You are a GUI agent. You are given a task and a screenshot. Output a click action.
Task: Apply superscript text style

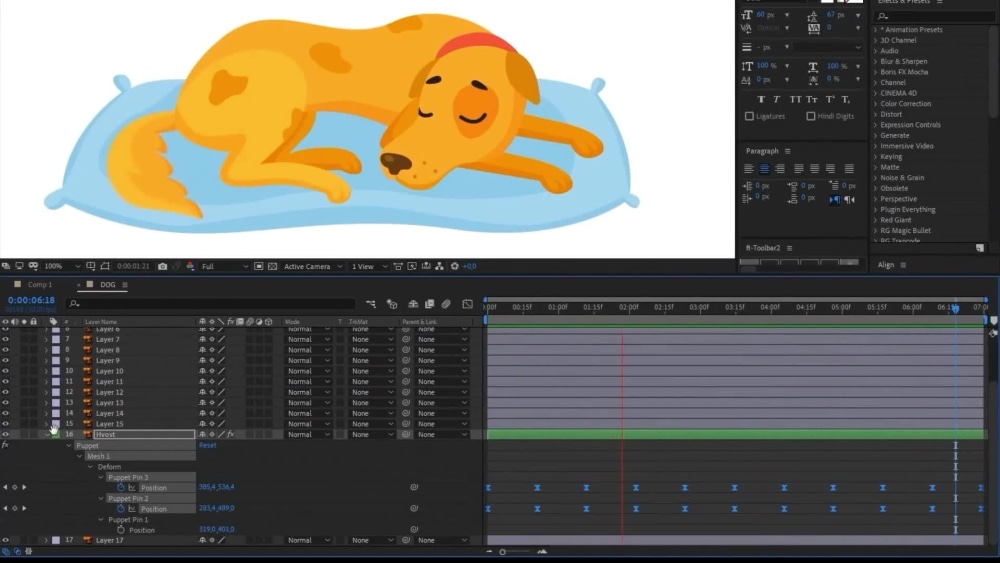830,99
